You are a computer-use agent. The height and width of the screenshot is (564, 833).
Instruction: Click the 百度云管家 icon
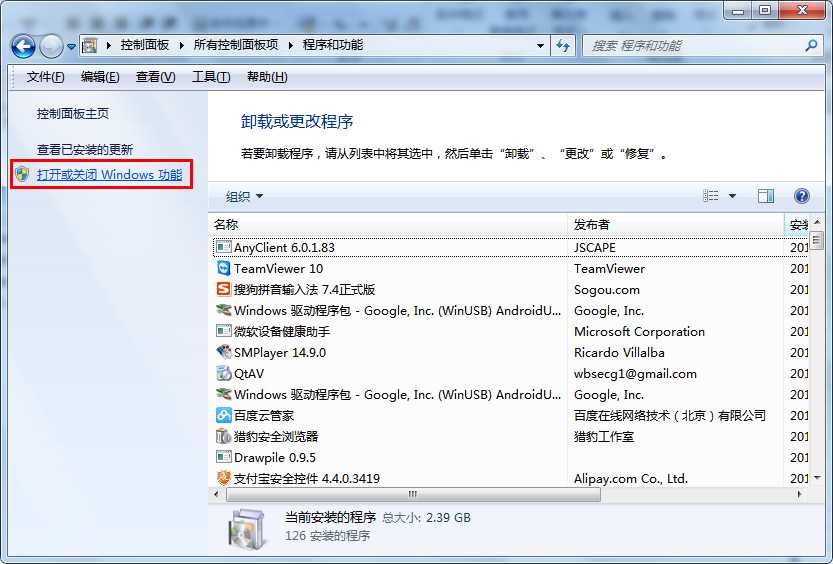224,415
